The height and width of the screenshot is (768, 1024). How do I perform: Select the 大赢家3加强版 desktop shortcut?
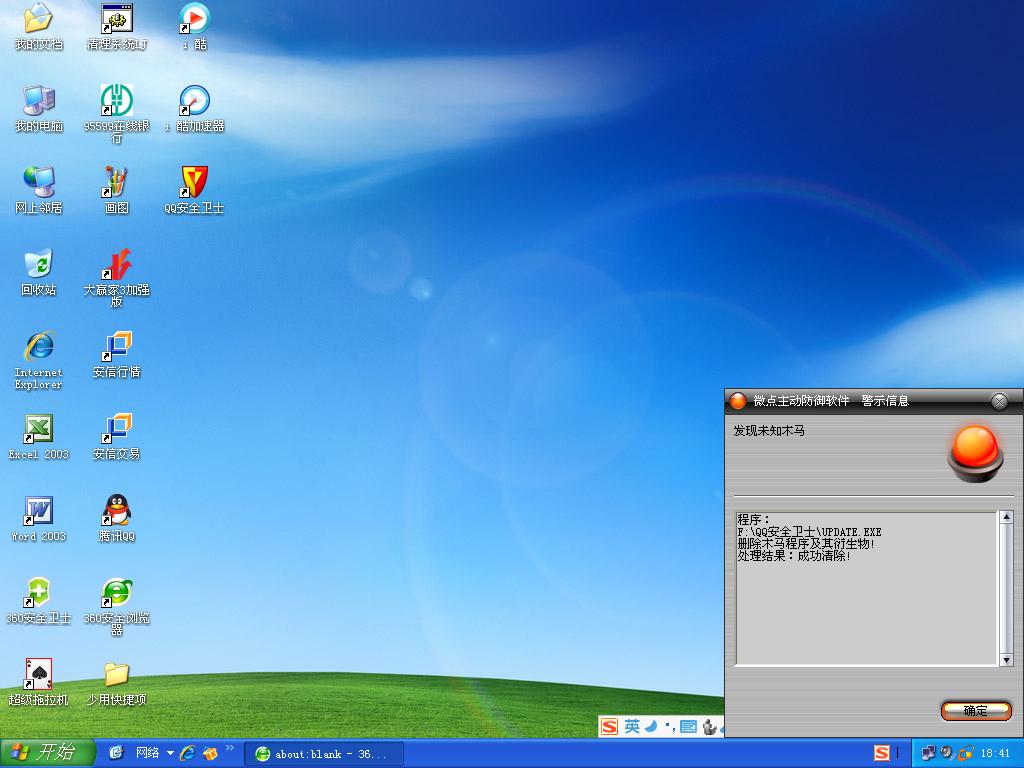coord(117,278)
